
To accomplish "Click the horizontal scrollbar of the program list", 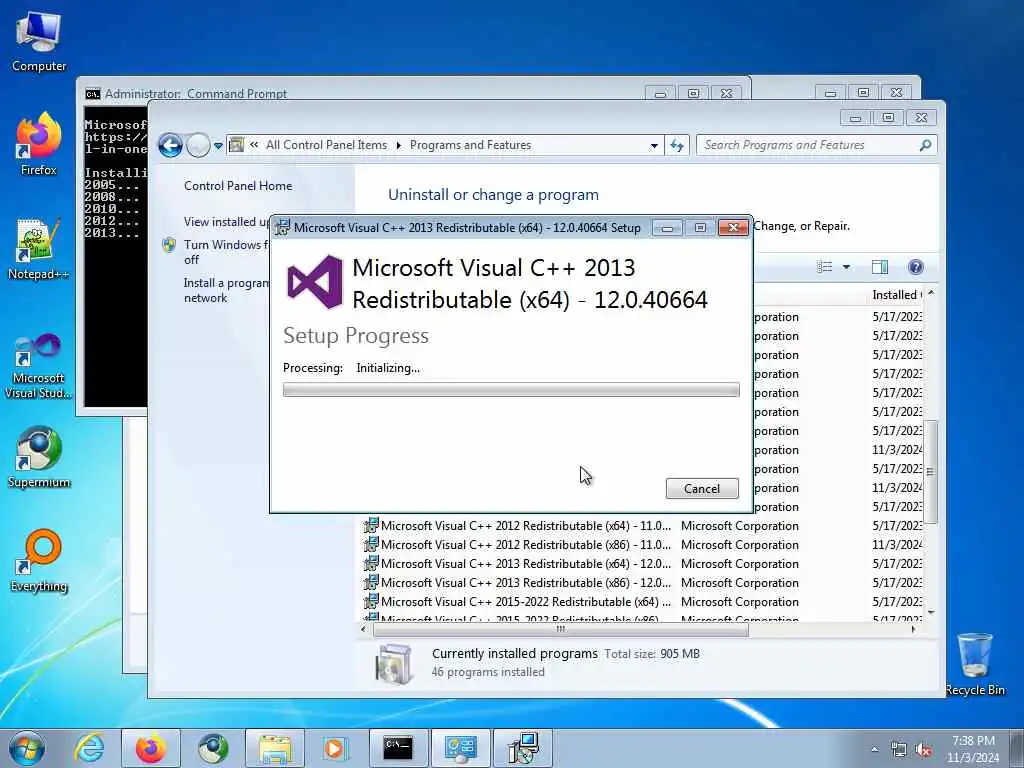I will point(560,630).
